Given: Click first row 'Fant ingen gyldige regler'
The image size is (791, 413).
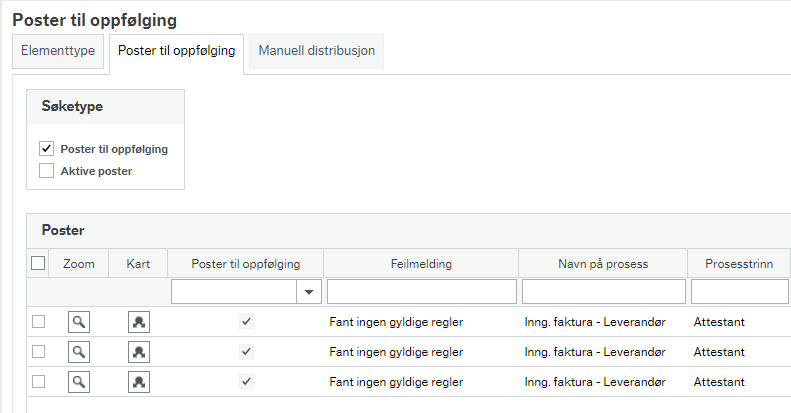Looking at the screenshot, I should [396, 322].
